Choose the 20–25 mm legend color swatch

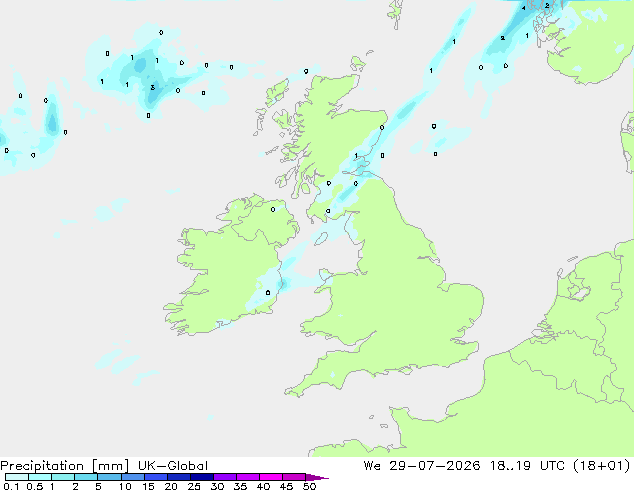178,477
